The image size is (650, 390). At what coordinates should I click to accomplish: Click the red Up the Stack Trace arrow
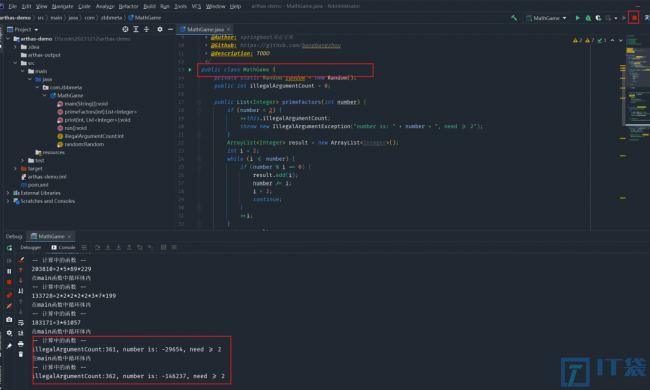(x=21, y=270)
